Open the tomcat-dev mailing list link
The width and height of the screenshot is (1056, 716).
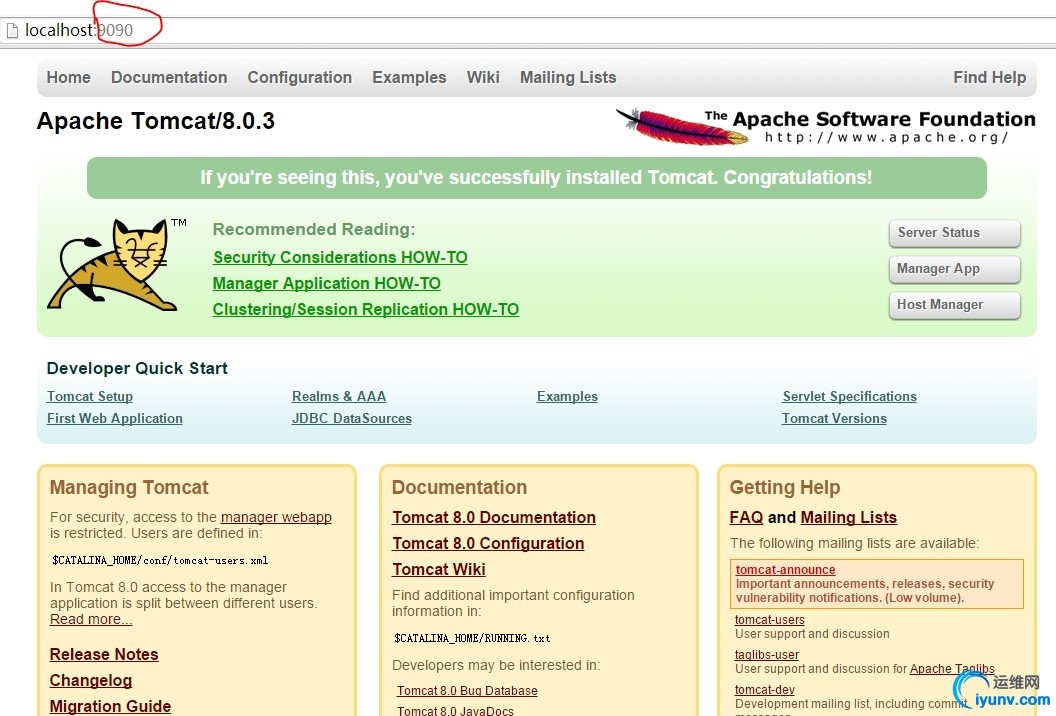pos(764,690)
